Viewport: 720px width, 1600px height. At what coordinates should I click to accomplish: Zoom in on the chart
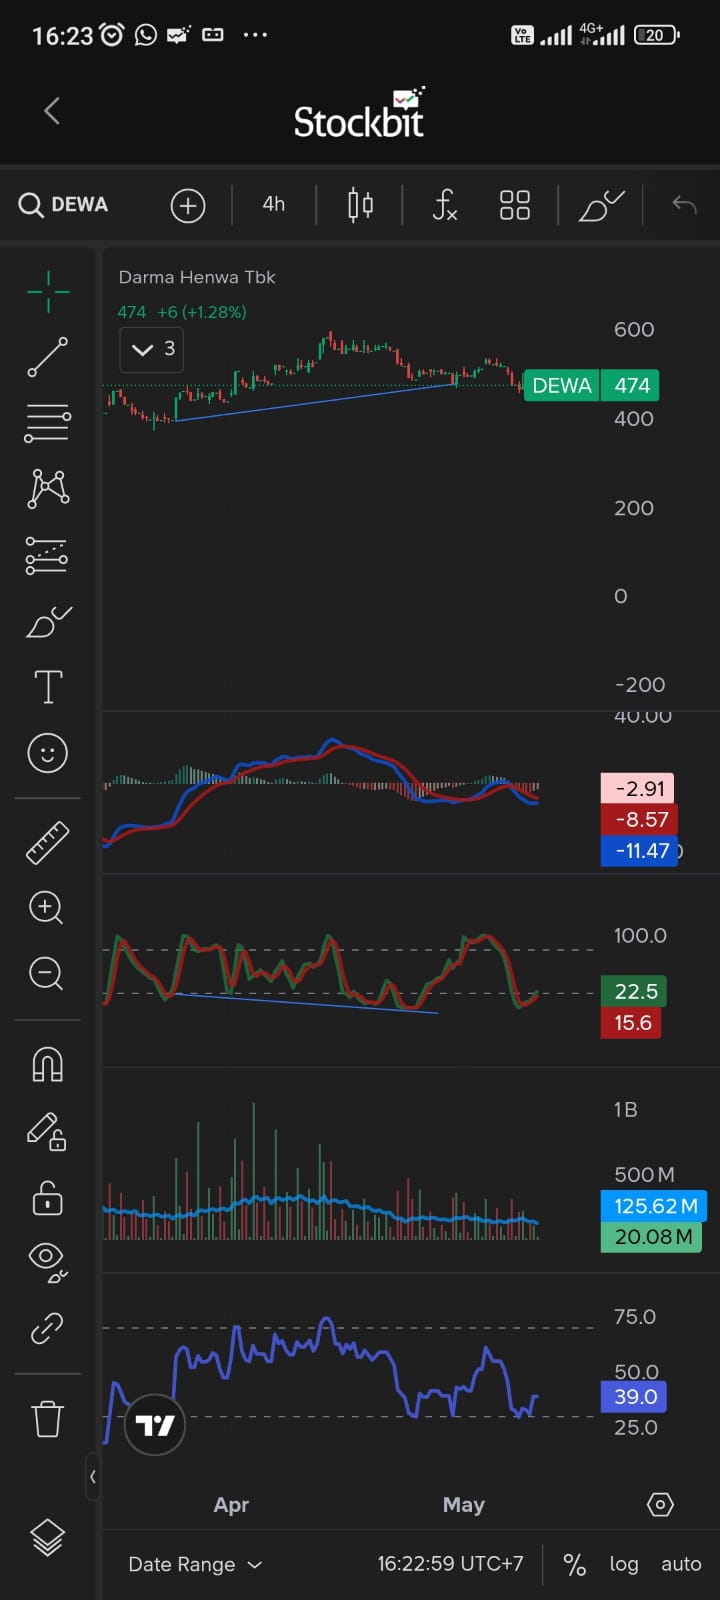coord(46,908)
